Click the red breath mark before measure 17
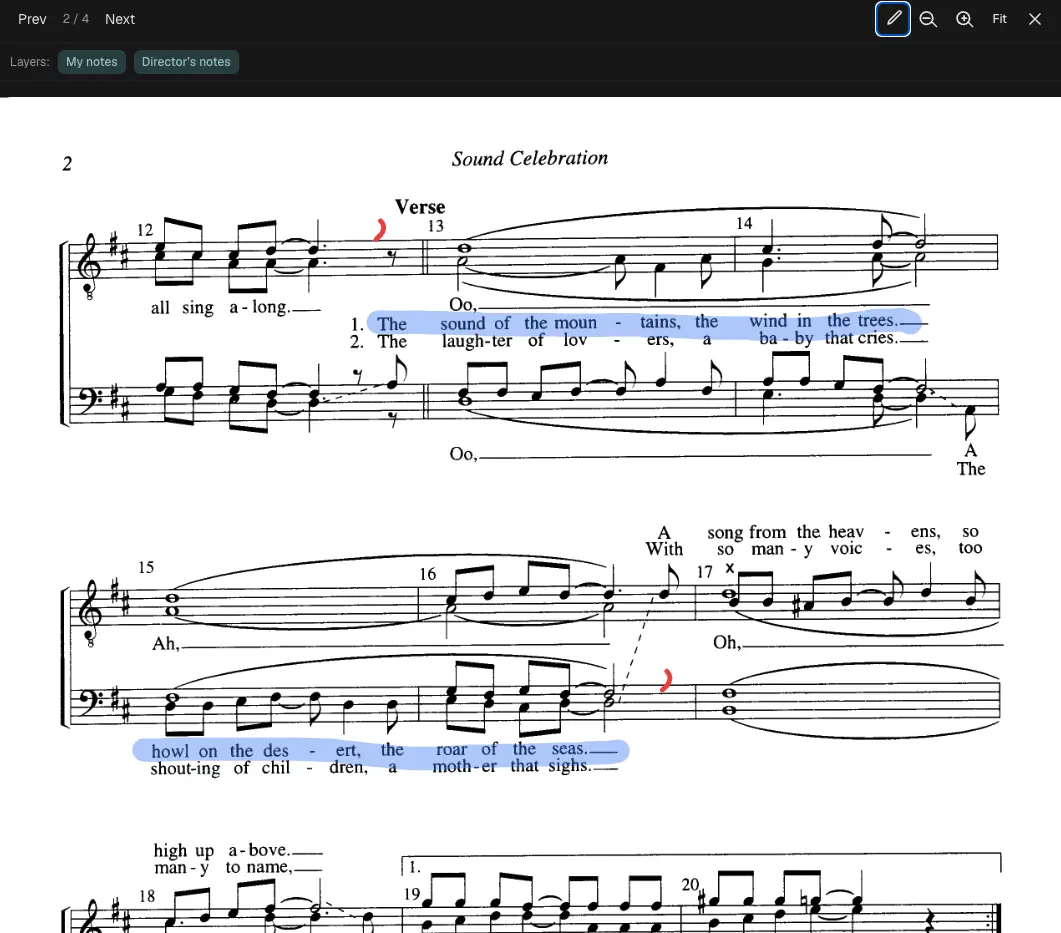1061x933 pixels. coord(667,680)
